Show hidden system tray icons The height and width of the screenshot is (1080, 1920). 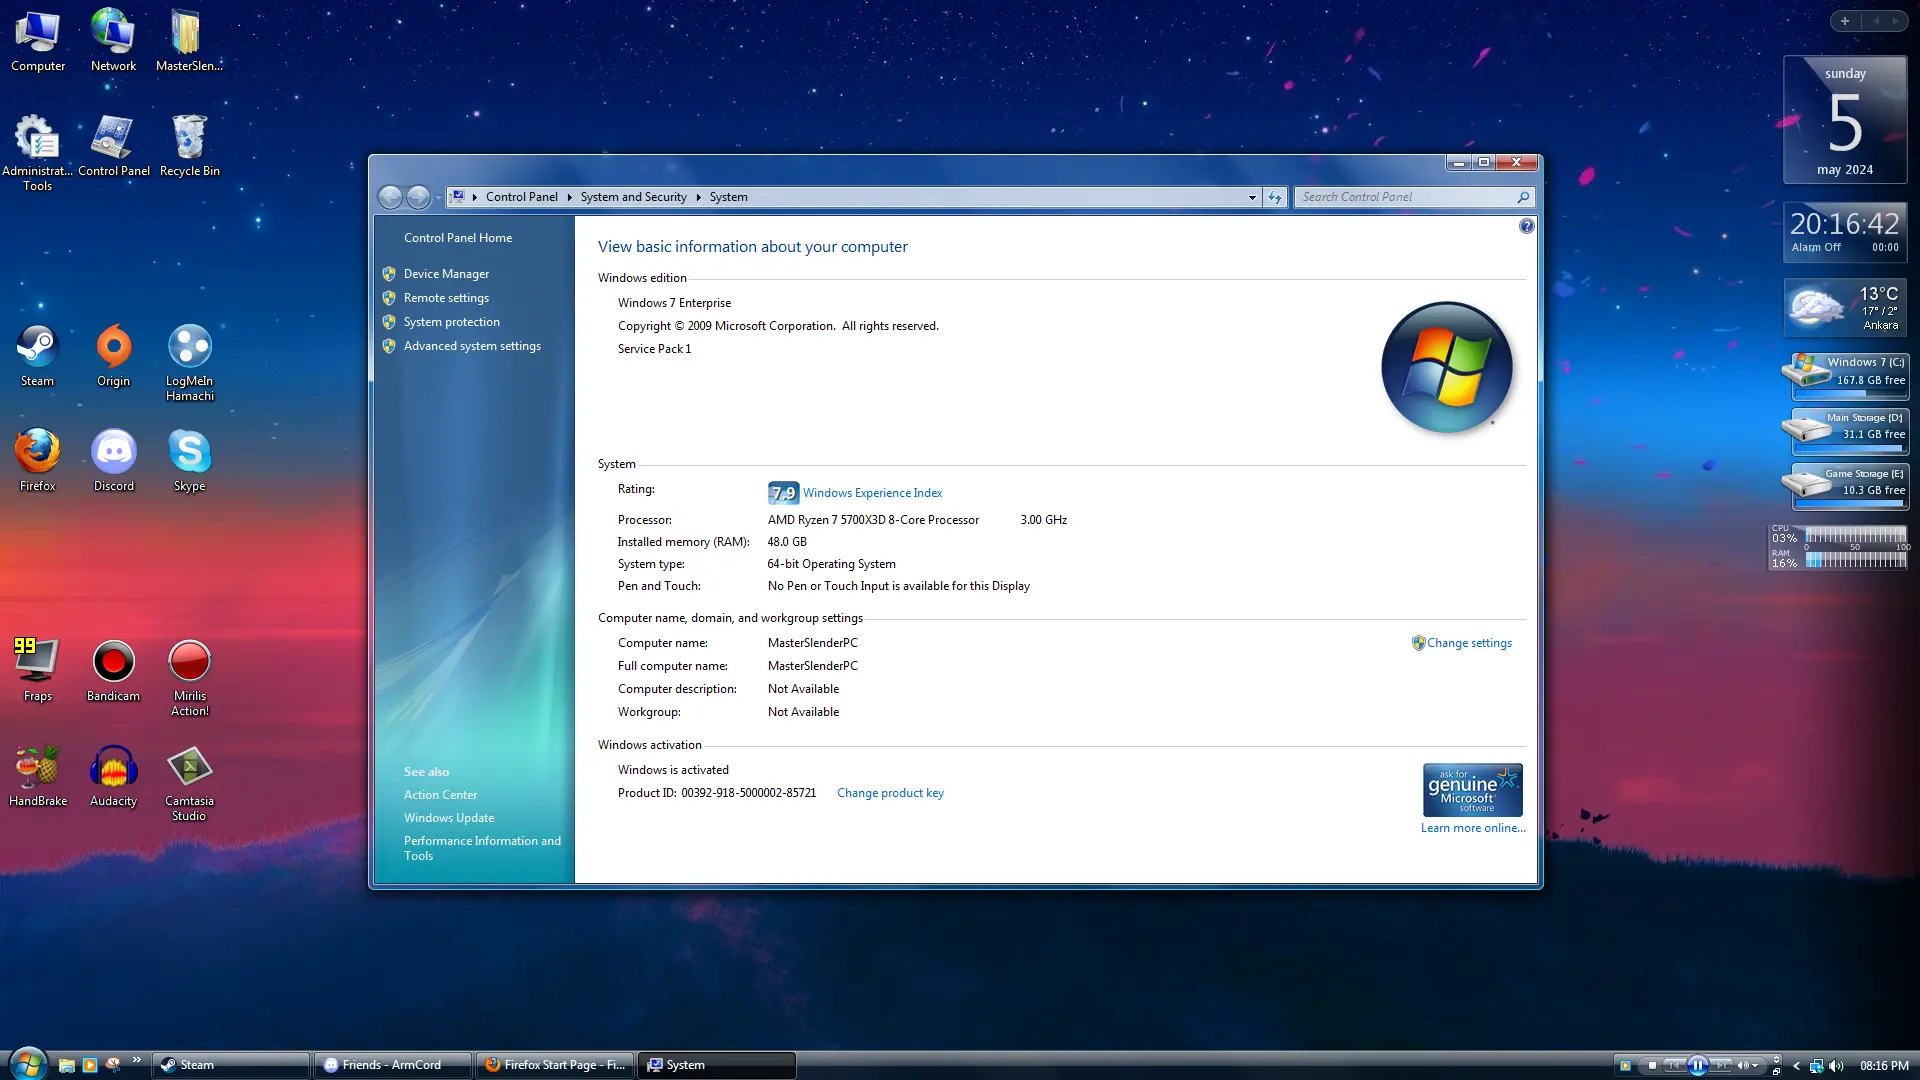(x=1796, y=1065)
